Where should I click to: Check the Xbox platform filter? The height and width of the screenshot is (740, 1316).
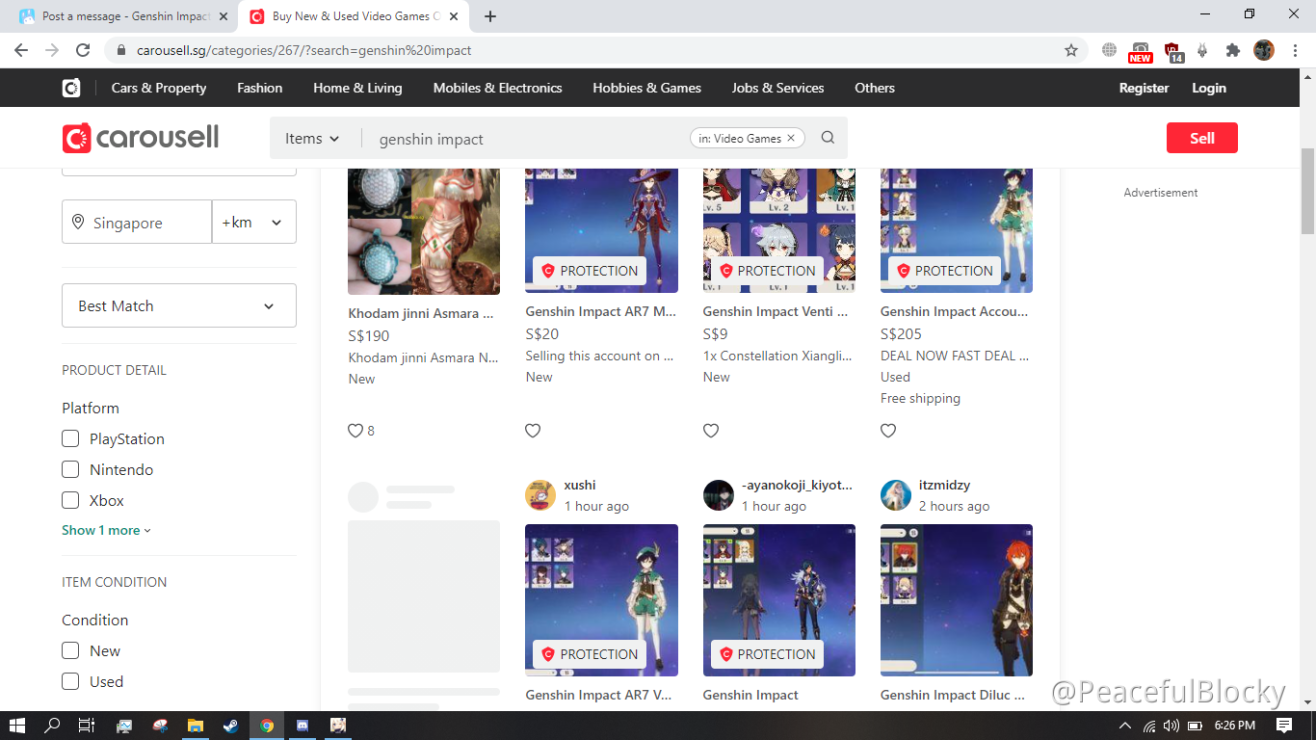point(70,500)
